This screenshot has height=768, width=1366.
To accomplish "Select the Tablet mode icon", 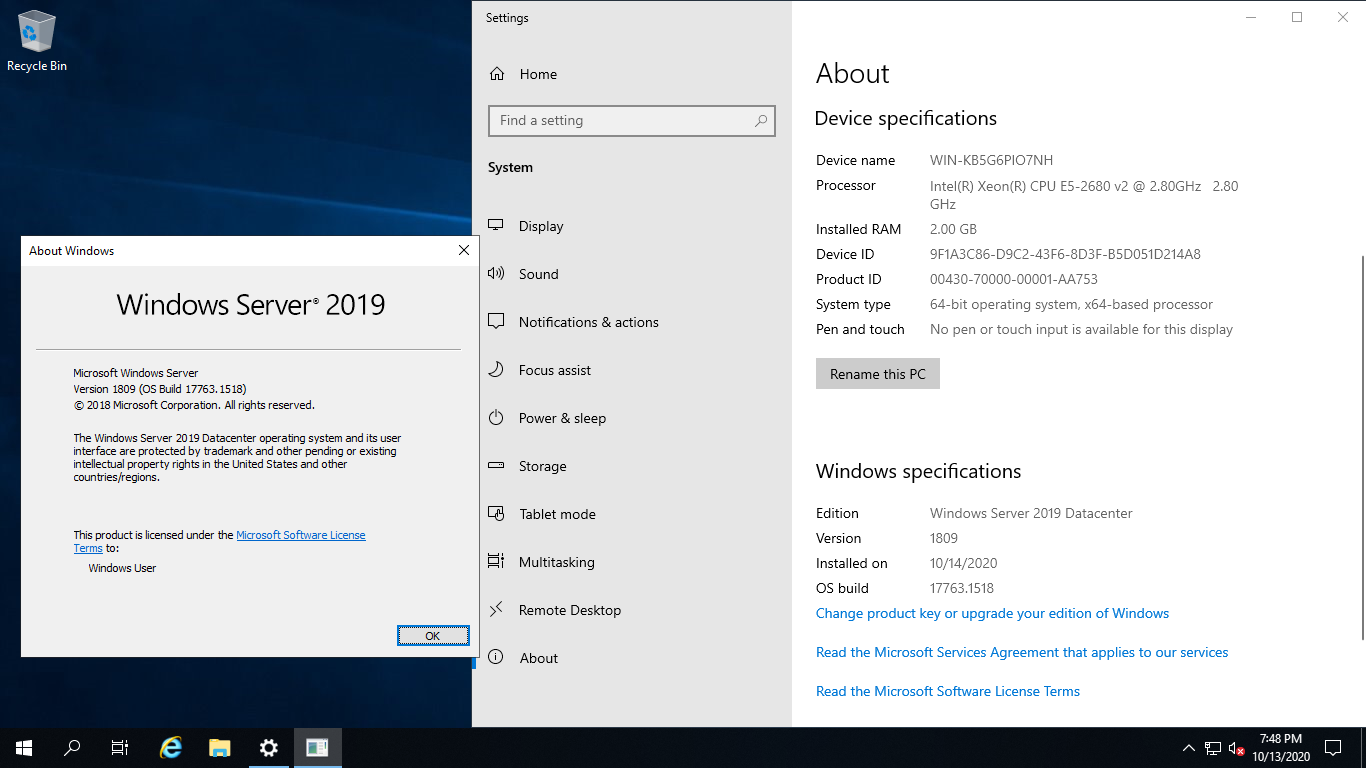I will 496,514.
